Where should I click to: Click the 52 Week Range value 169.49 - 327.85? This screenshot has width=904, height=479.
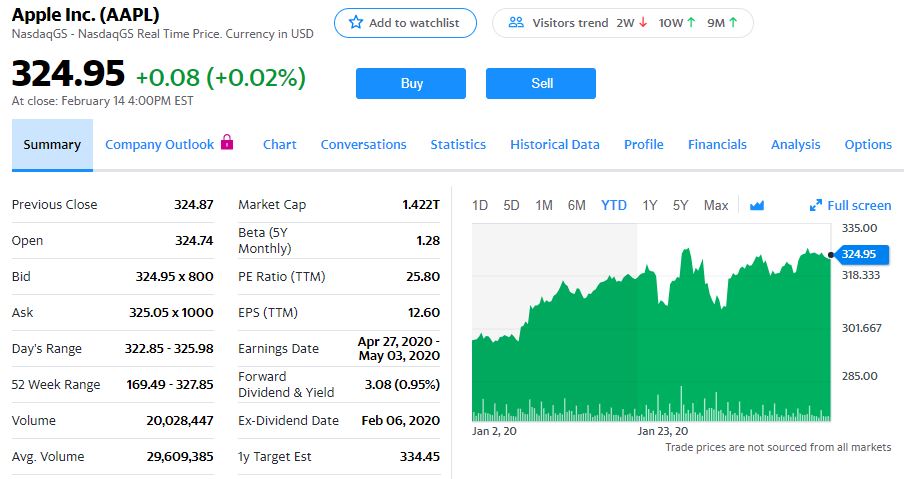(170, 384)
